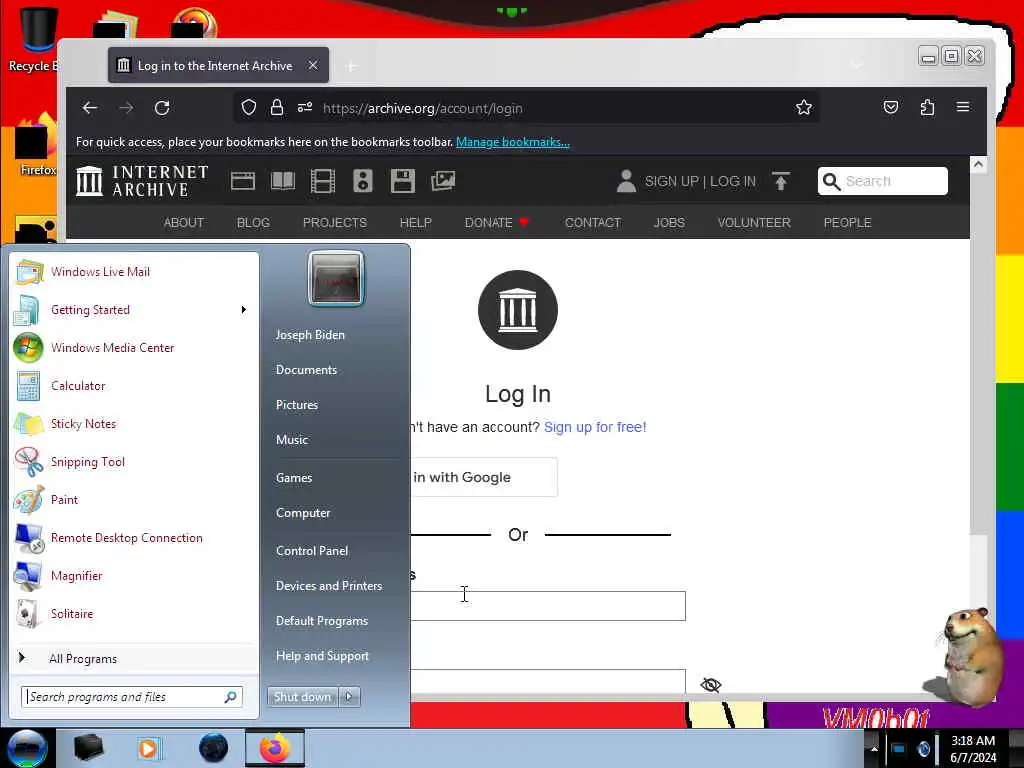This screenshot has height=768, width=1024.
Task: Click the site security padlock icon
Action: pos(277,108)
